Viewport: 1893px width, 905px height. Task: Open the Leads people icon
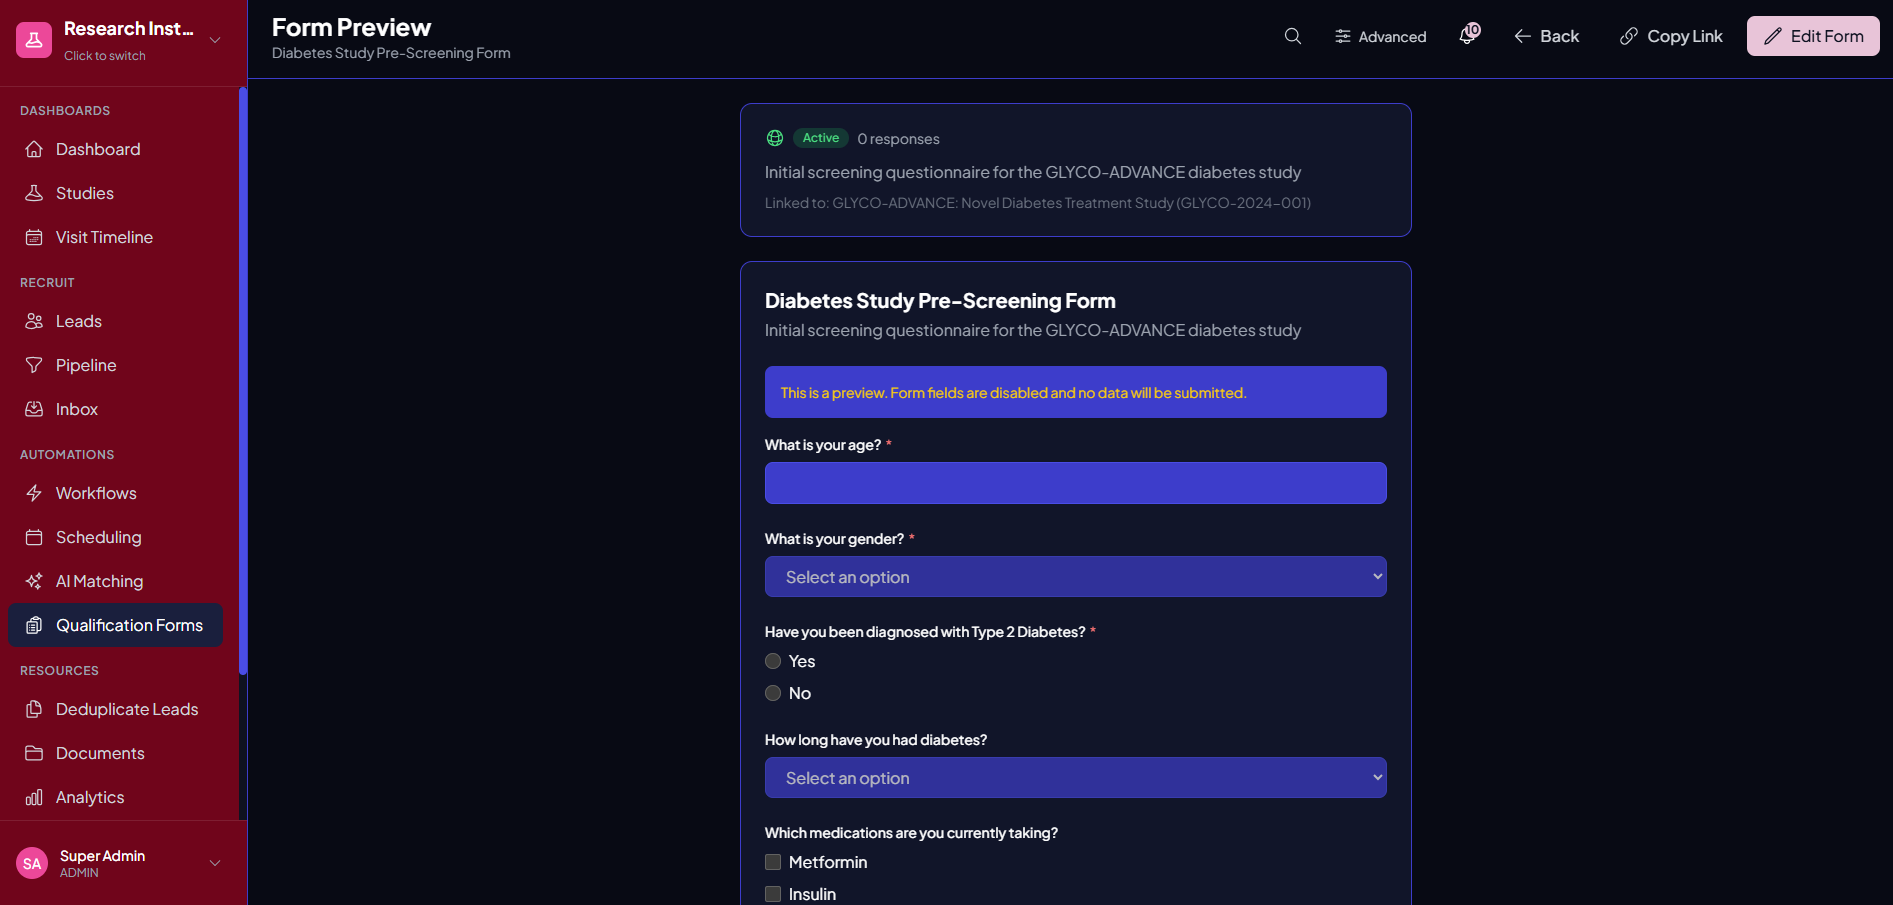pyautogui.click(x=34, y=321)
